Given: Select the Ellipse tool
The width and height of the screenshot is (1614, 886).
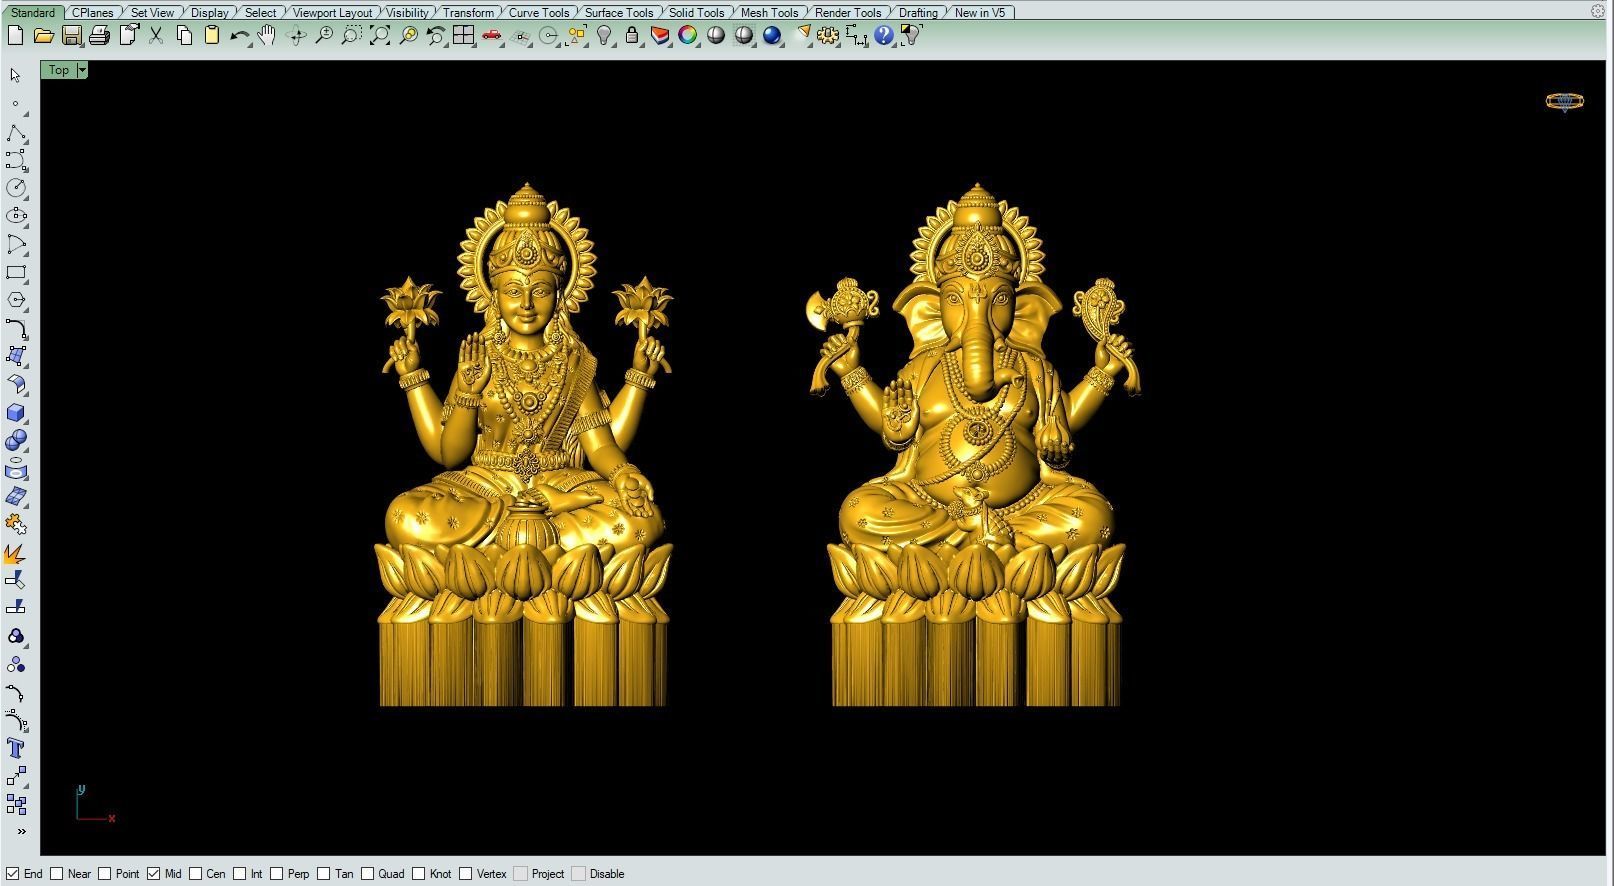Looking at the screenshot, I should (16, 216).
